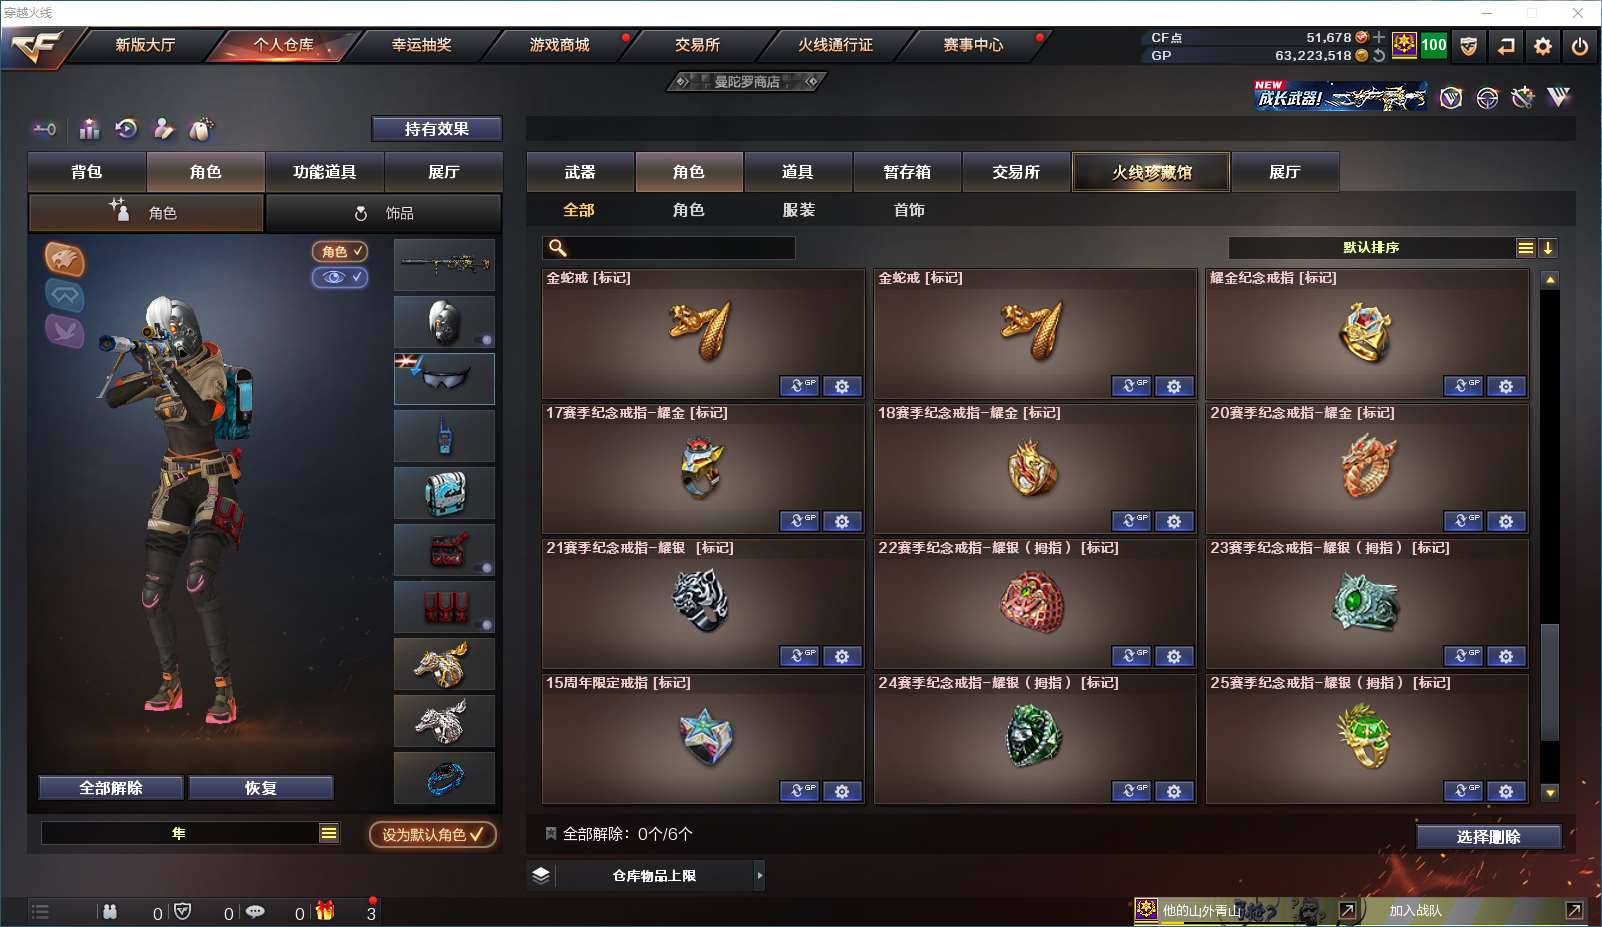
Task: Toggle 设为默认角色 checkbox button
Action: [x=433, y=834]
